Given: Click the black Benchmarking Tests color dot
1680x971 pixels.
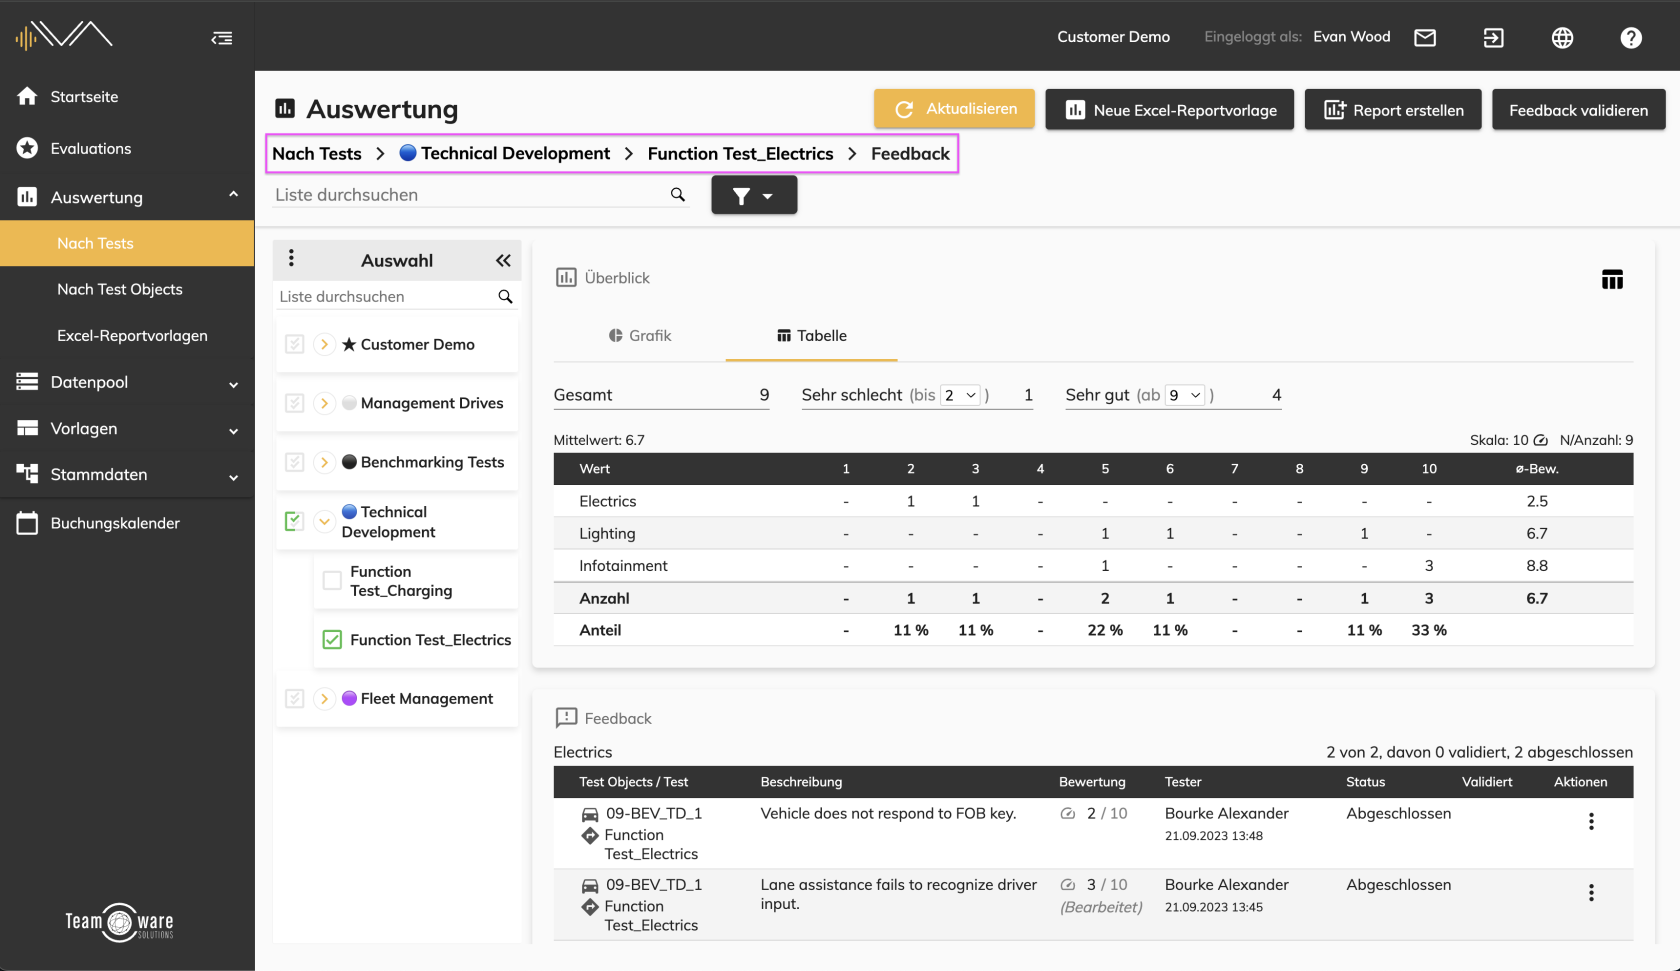Looking at the screenshot, I should (349, 462).
